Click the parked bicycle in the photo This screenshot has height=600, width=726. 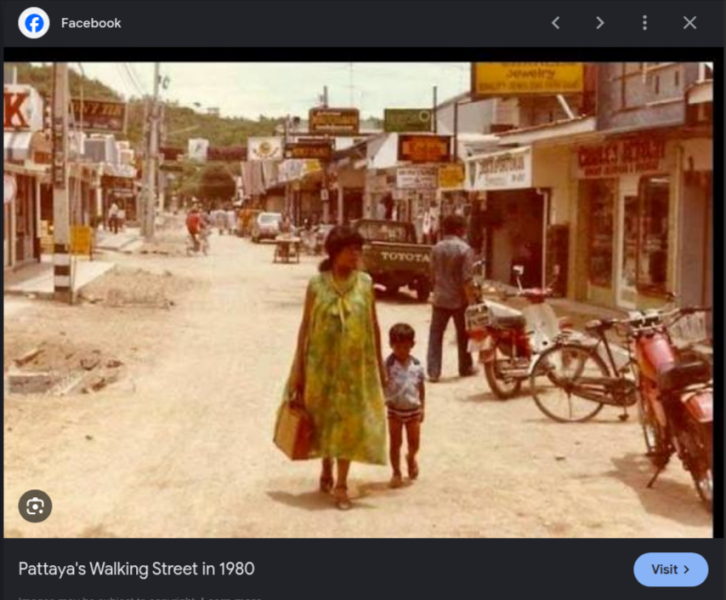(x=581, y=370)
